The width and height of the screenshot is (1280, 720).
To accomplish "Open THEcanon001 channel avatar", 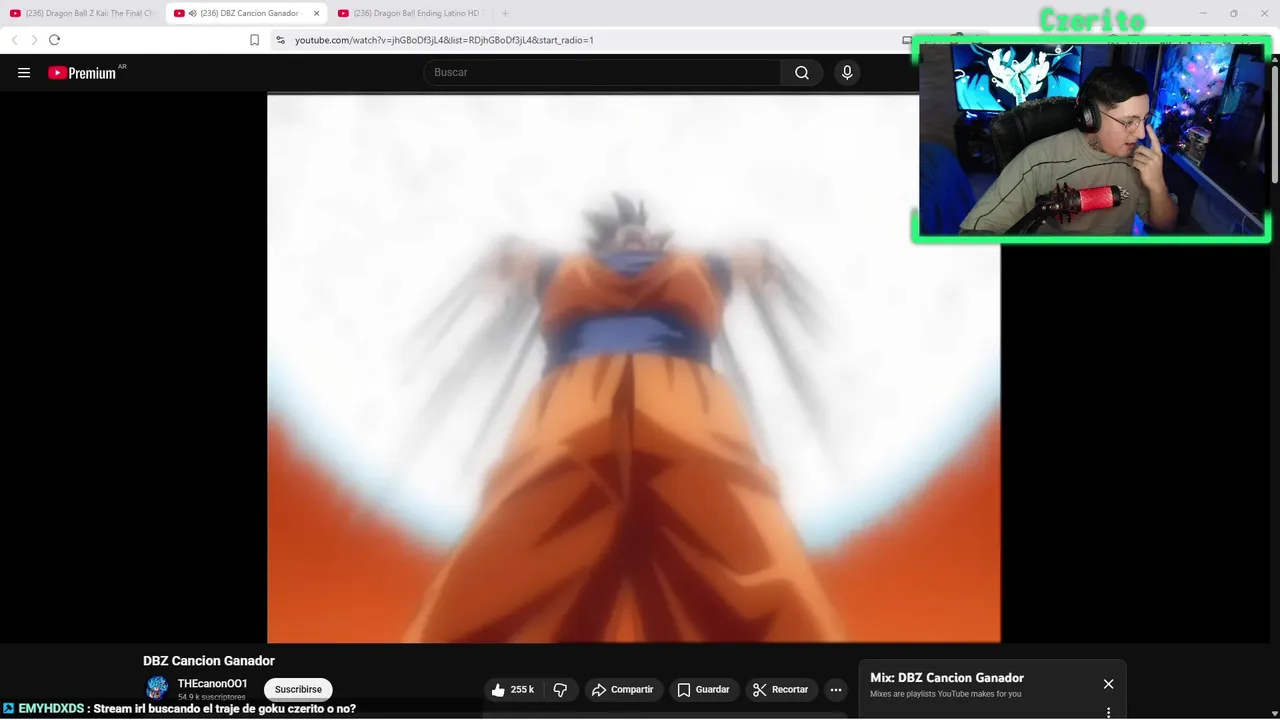I will point(157,688).
